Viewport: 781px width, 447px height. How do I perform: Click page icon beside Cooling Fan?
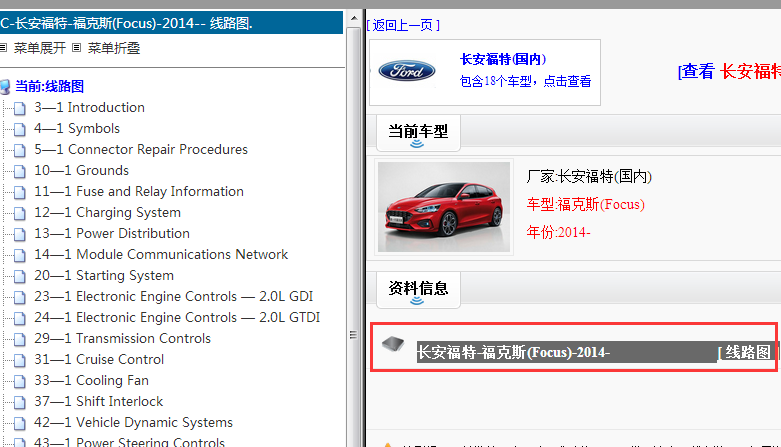20,381
